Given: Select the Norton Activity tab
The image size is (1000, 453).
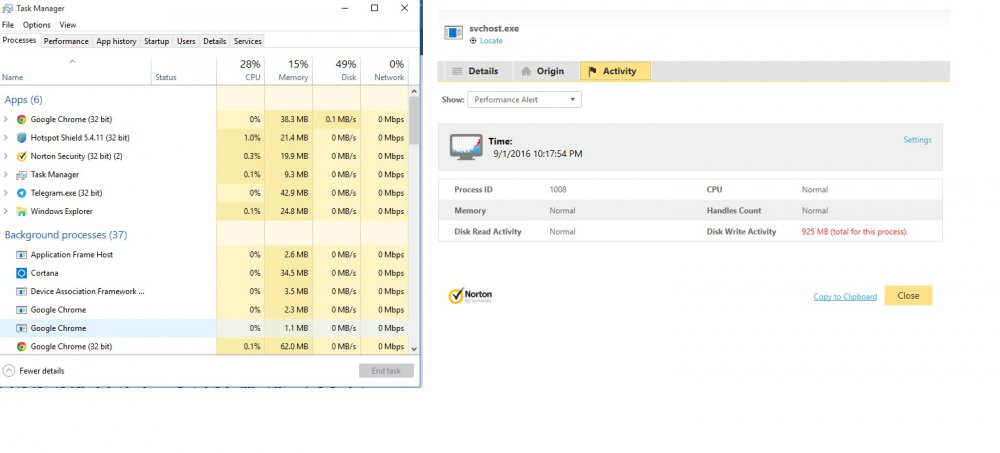Looking at the screenshot, I should tap(615, 71).
